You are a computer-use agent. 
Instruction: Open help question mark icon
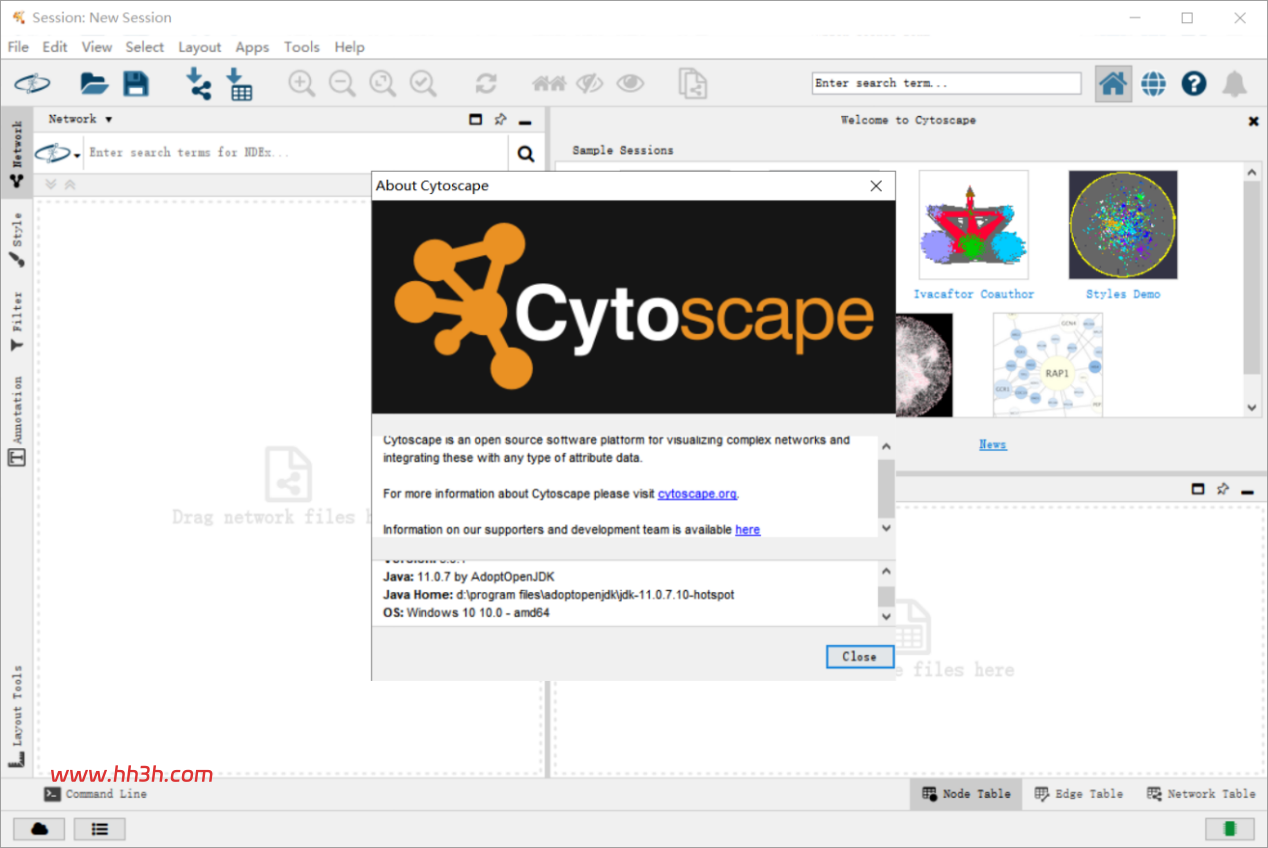point(1194,83)
